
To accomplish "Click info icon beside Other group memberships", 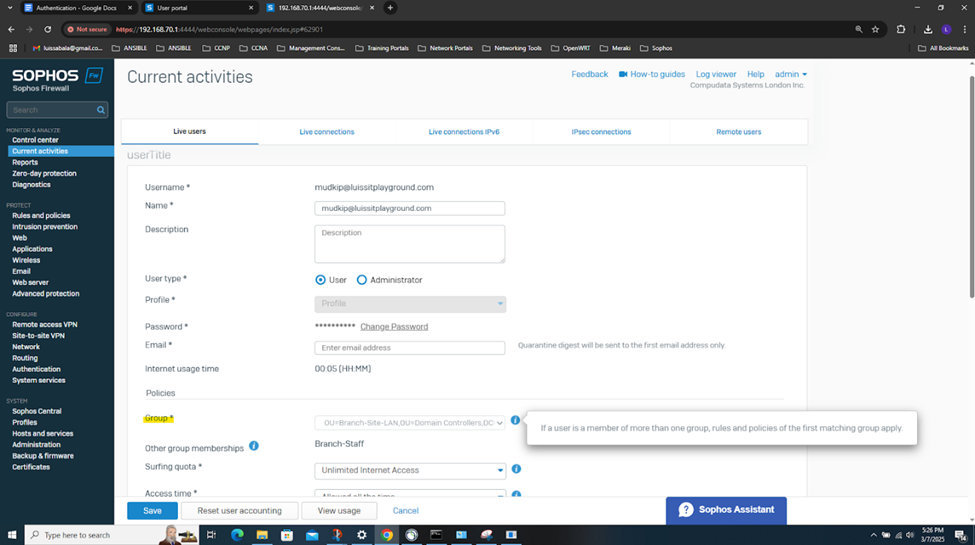I will (254, 445).
